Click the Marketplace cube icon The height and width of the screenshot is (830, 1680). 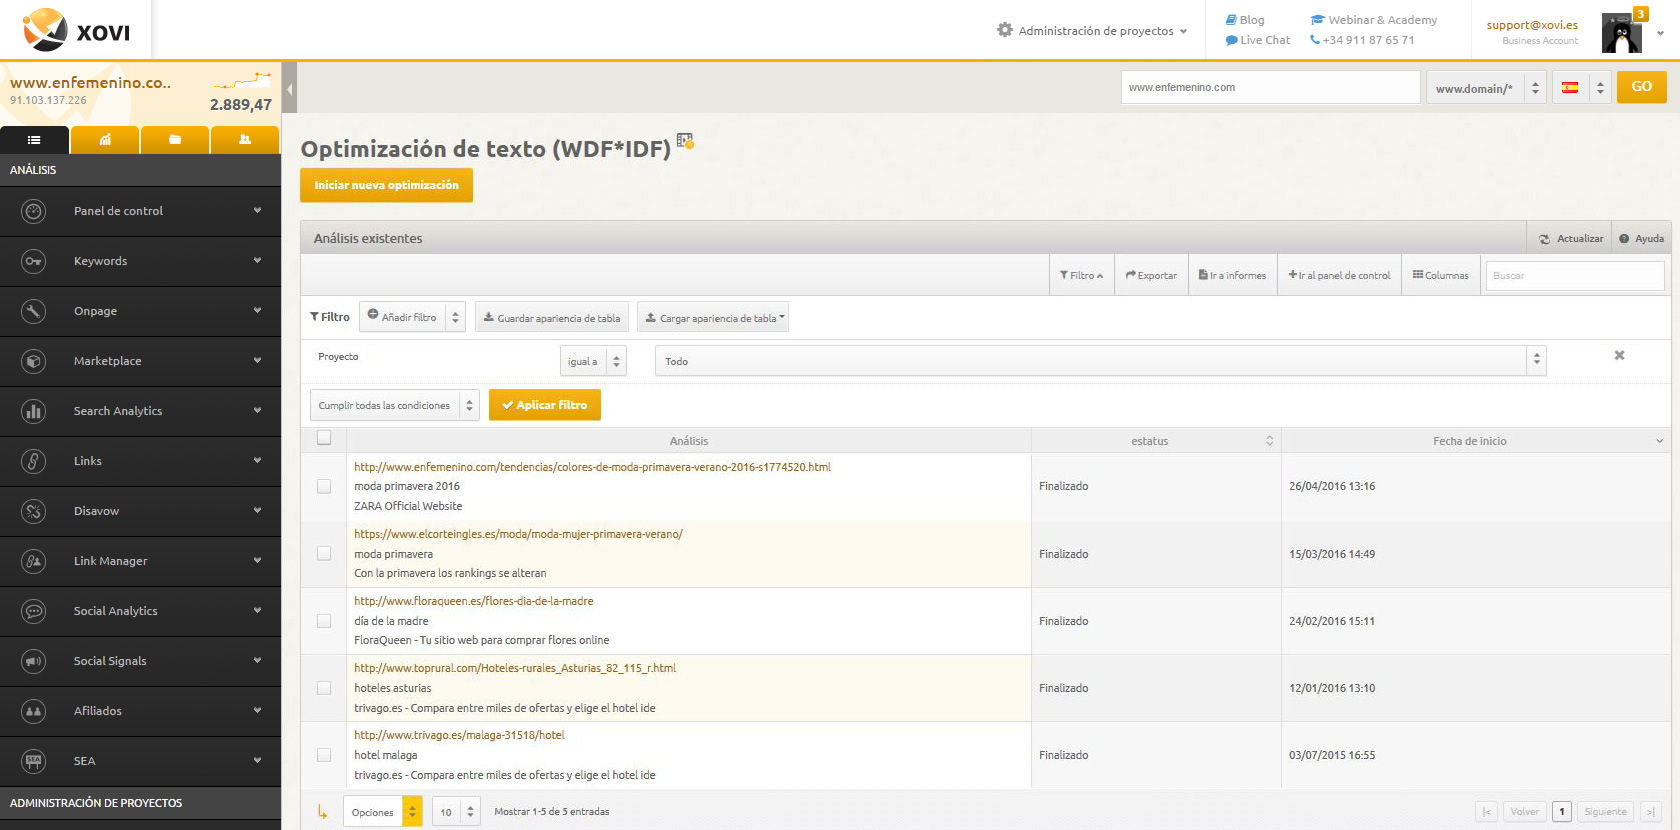[34, 361]
